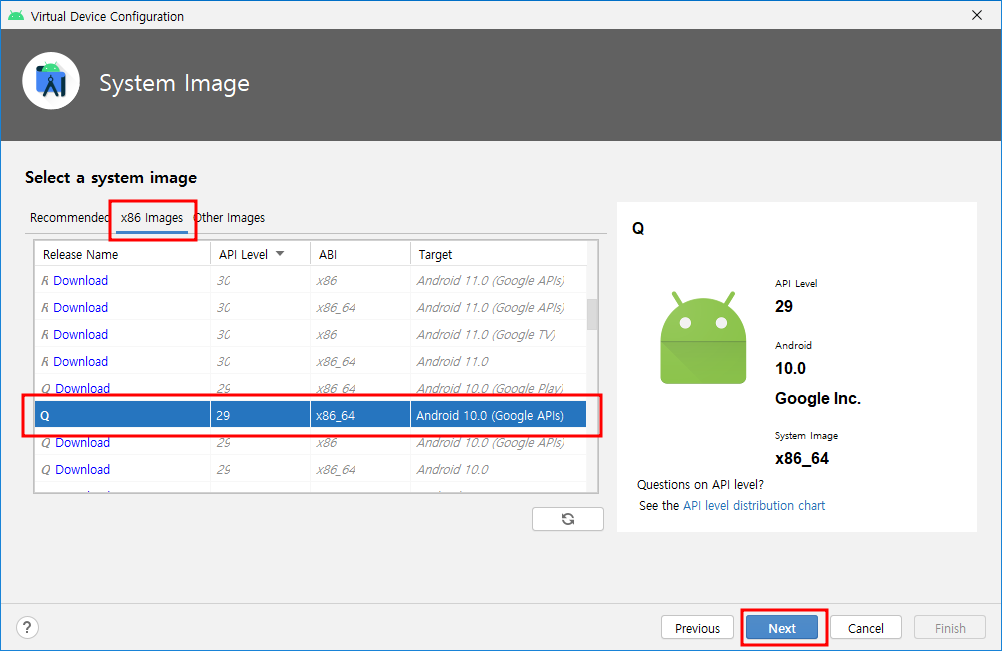
Task: Open the help question mark icon
Action: point(27,627)
